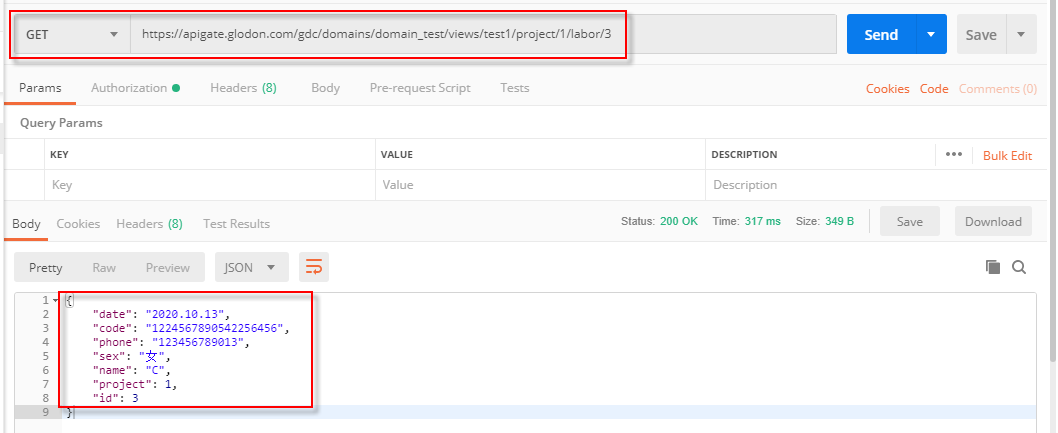The height and width of the screenshot is (433, 1058).
Task: Select the Raw response view
Action: coord(104,267)
